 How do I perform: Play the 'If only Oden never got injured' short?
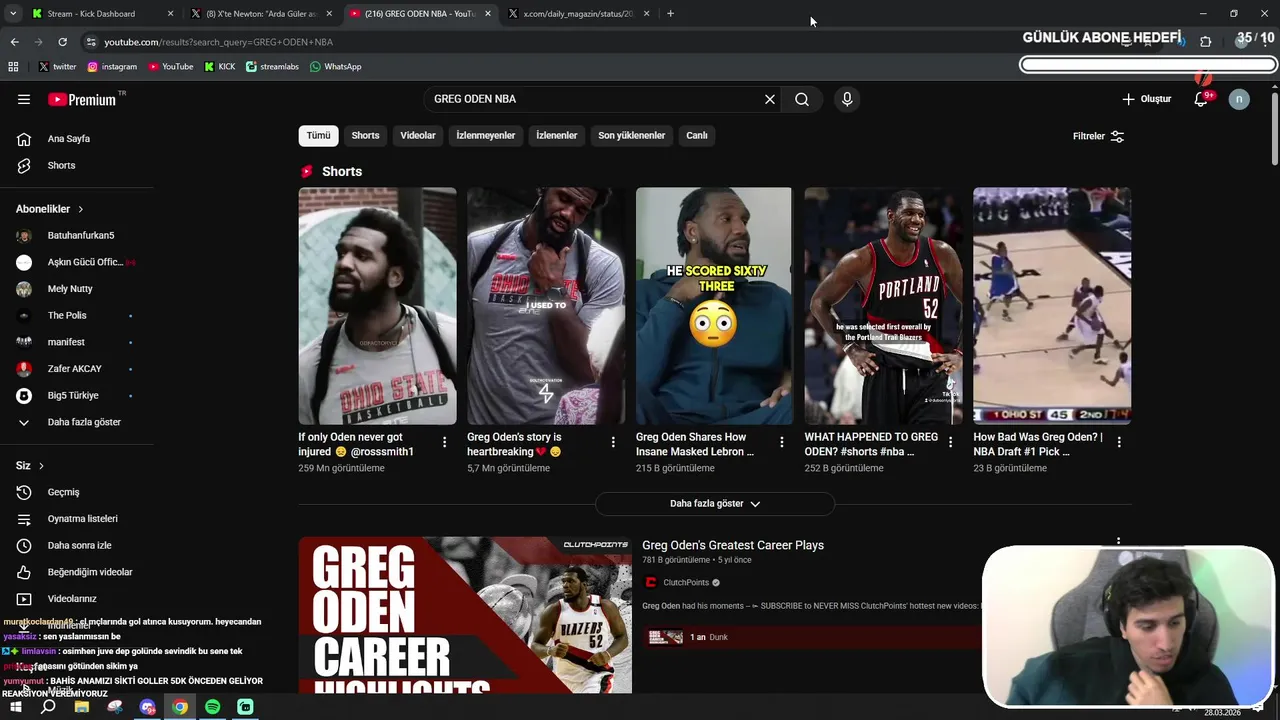pyautogui.click(x=377, y=306)
